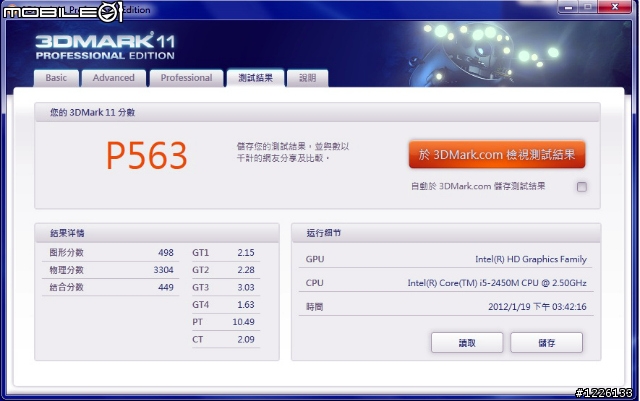
Task: Click the Intel(R) HD Graphics Family text
Action: [531, 259]
